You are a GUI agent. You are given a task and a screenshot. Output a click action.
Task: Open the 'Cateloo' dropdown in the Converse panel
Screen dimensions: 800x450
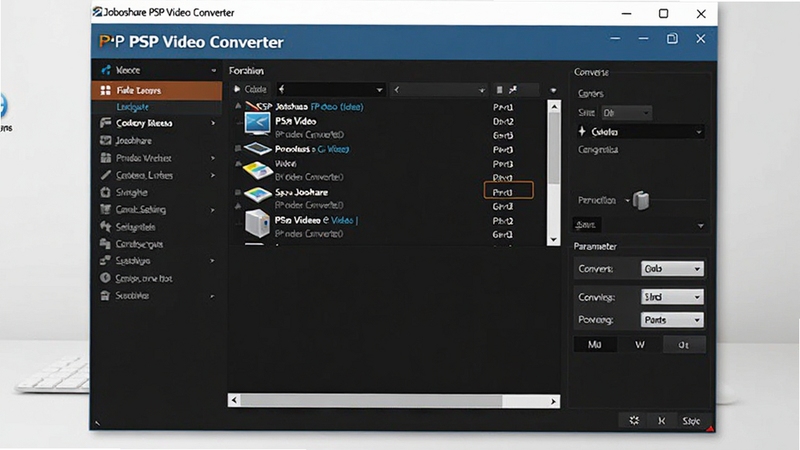click(x=641, y=132)
